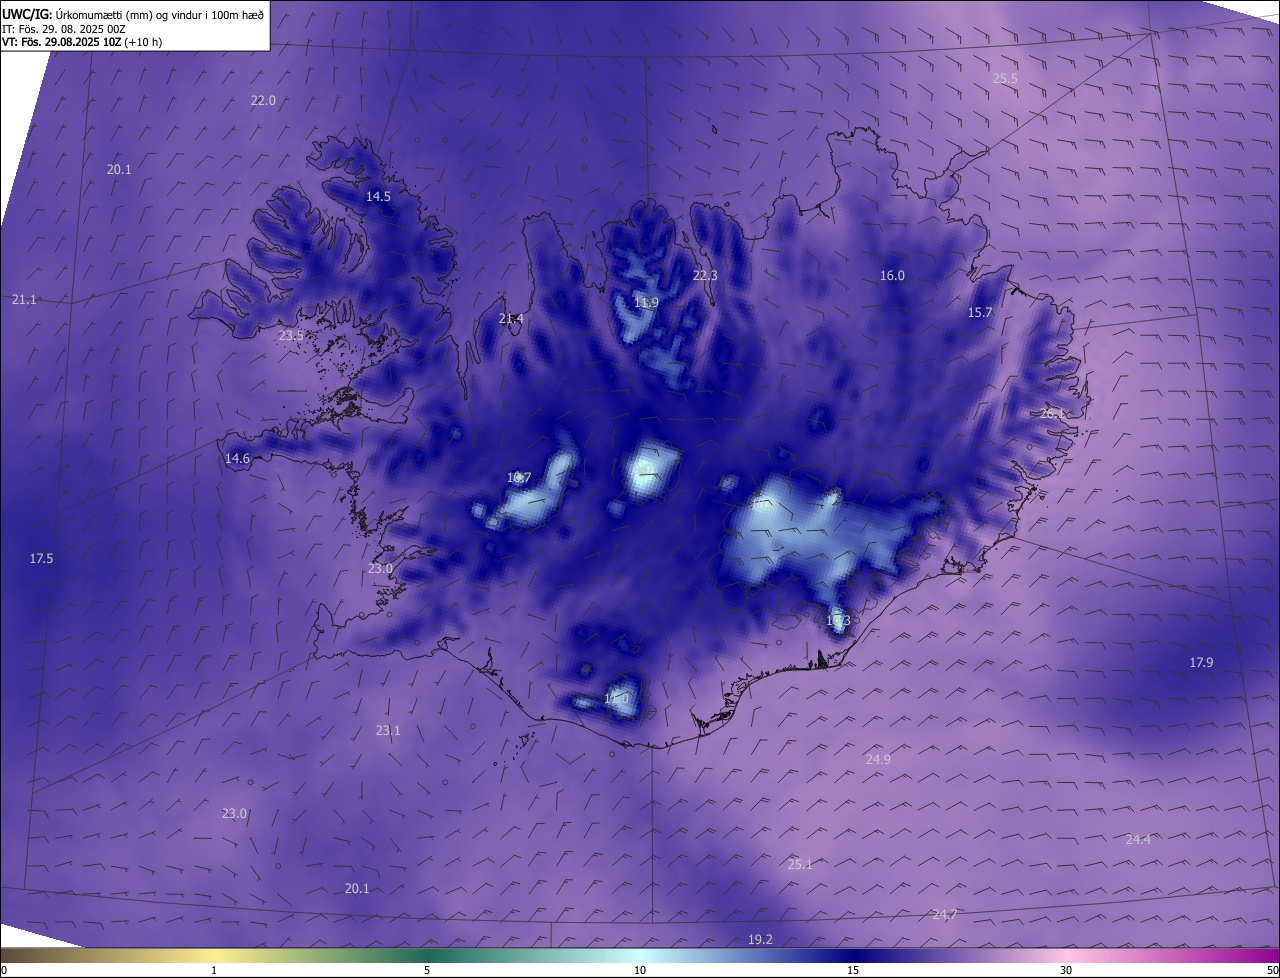The height and width of the screenshot is (978, 1280).
Task: Click the map value 21.1
Action: coord(24,300)
